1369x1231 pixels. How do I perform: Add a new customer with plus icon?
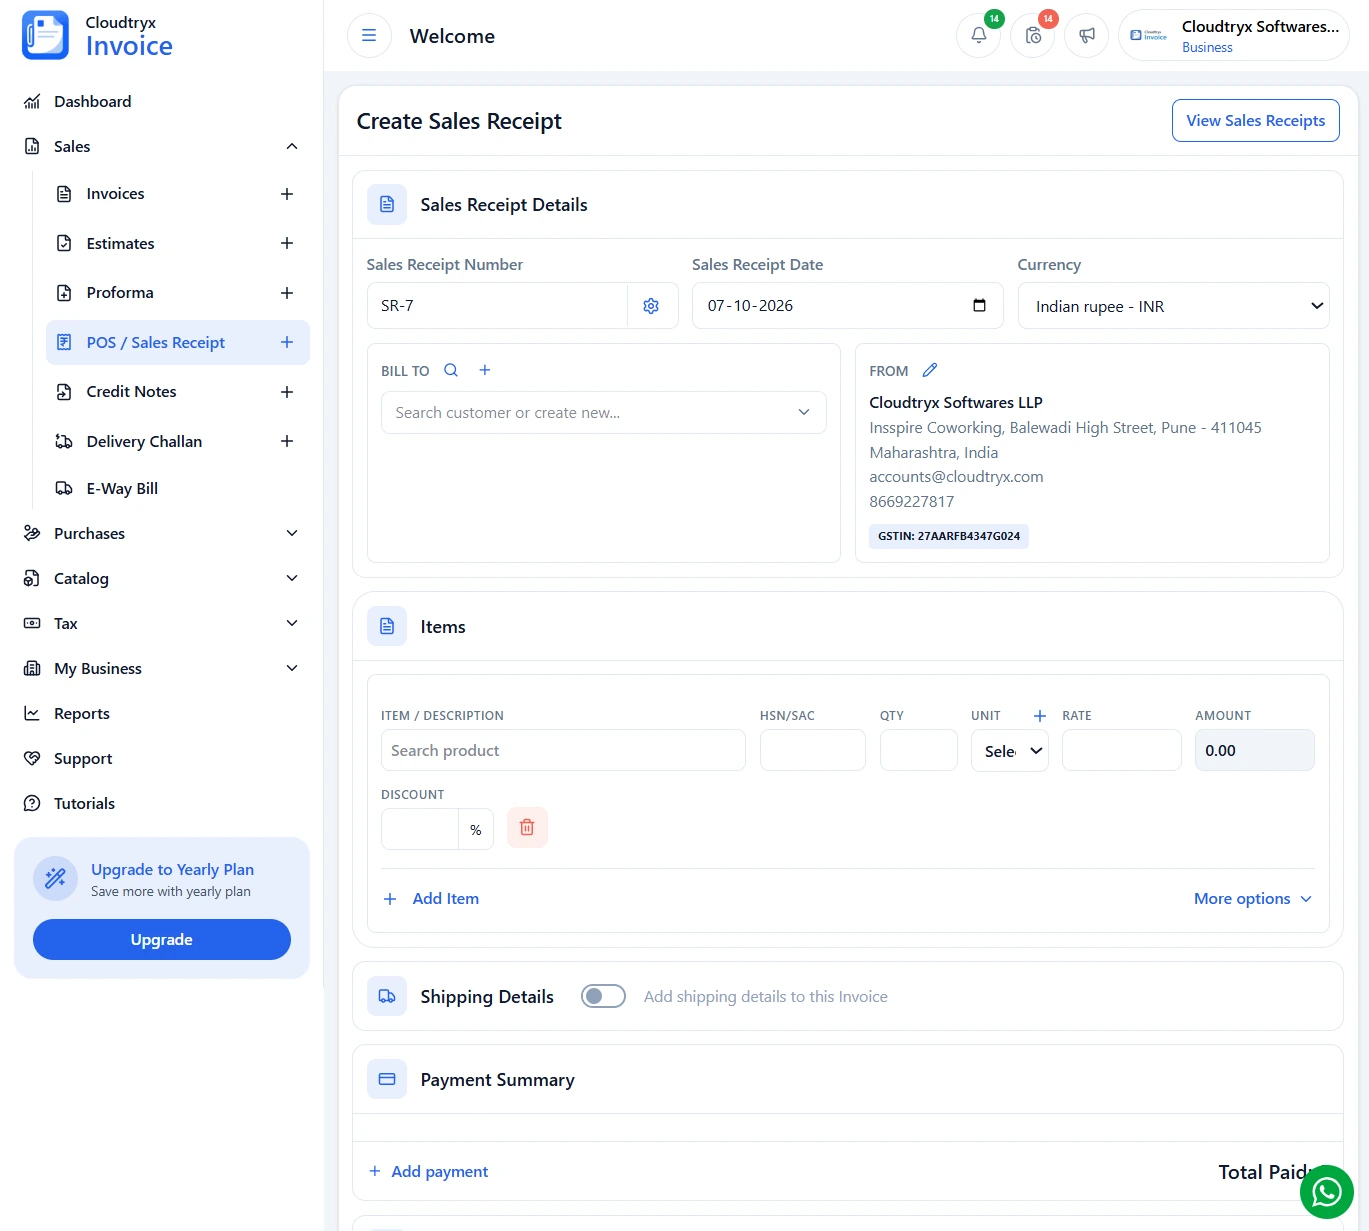(x=485, y=370)
